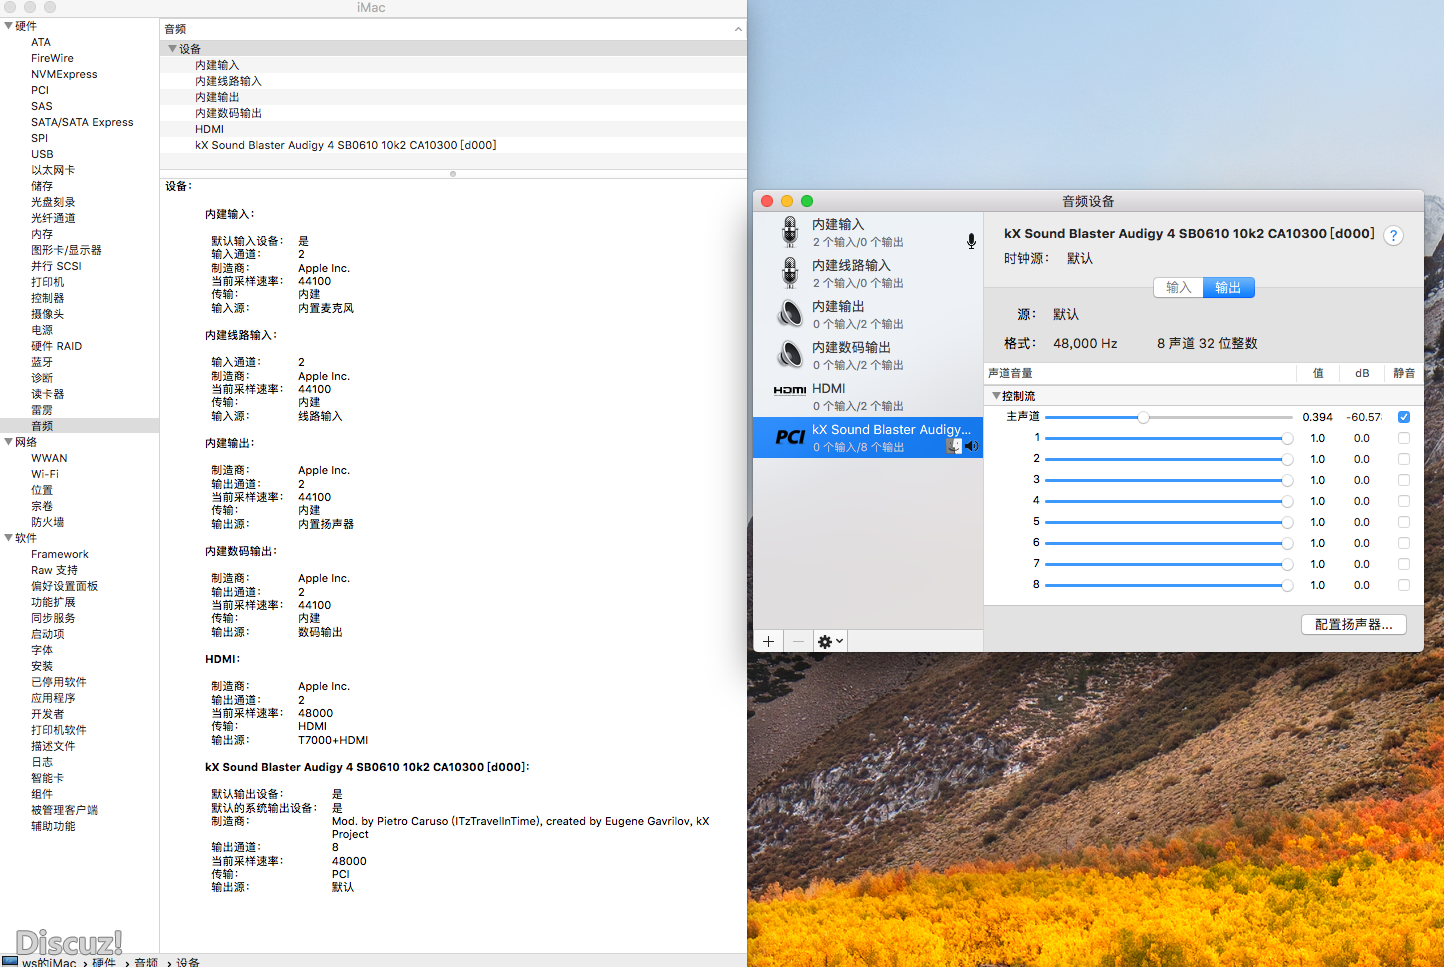1444x967 pixels.
Task: Click the help question mark button
Action: point(1393,236)
